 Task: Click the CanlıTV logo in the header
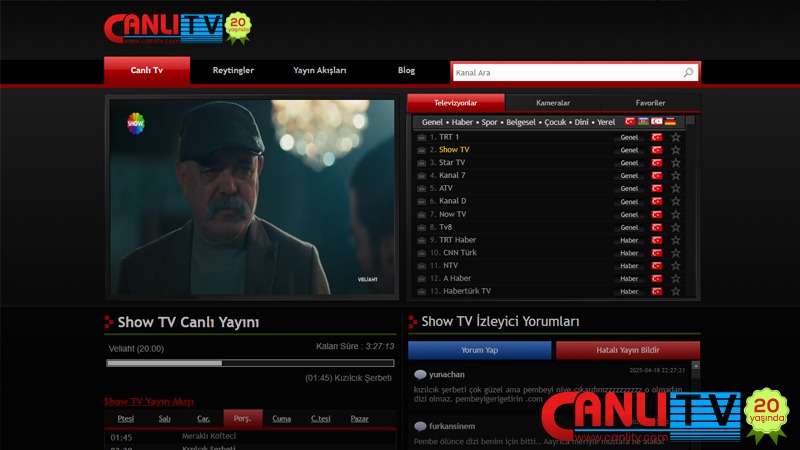coord(177,28)
